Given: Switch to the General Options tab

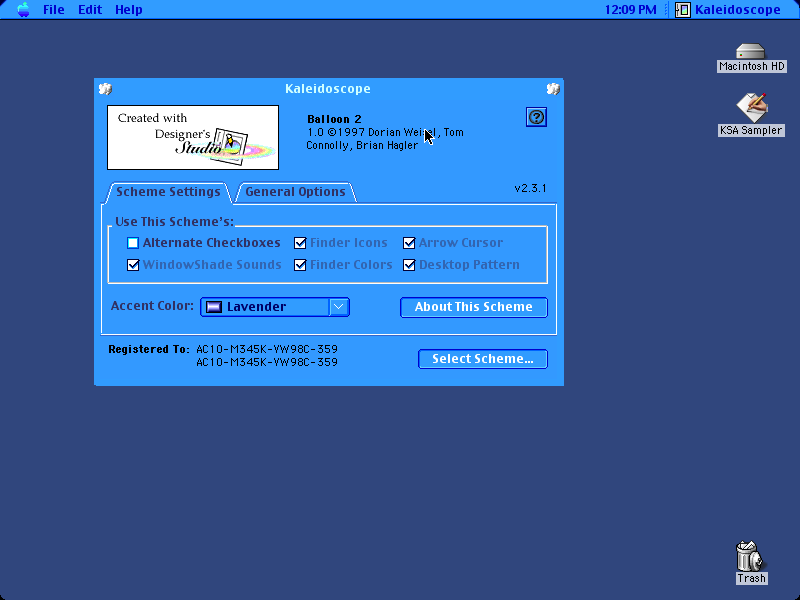Looking at the screenshot, I should [x=295, y=192].
